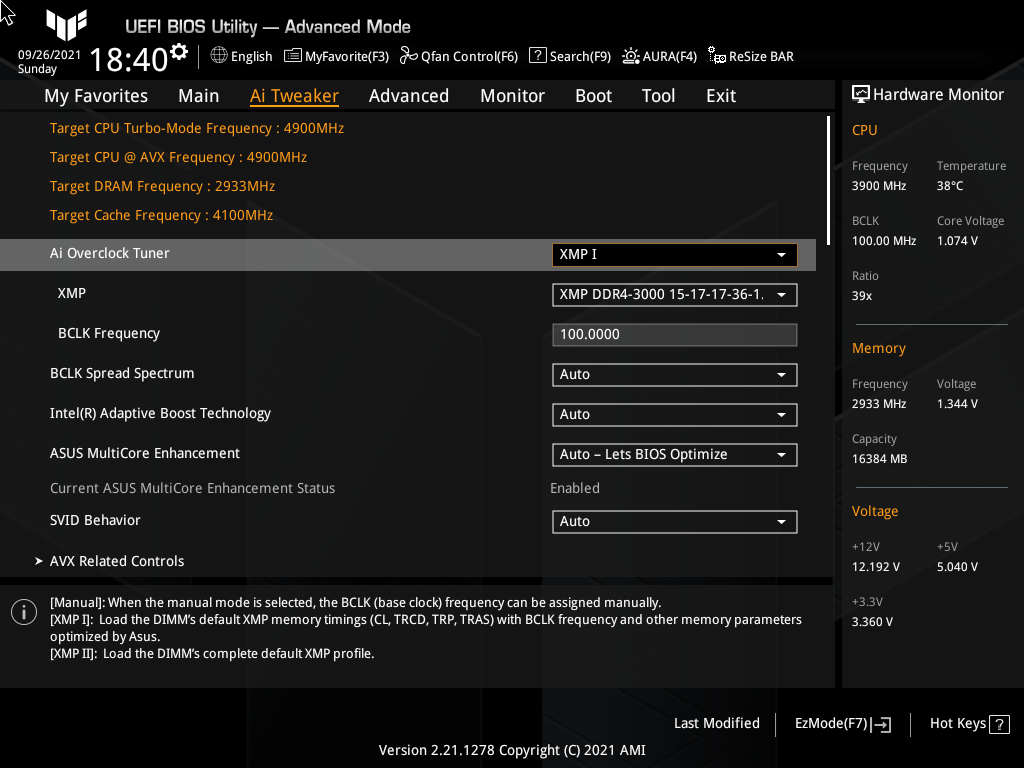Click the ReSize BAR label

(761, 56)
